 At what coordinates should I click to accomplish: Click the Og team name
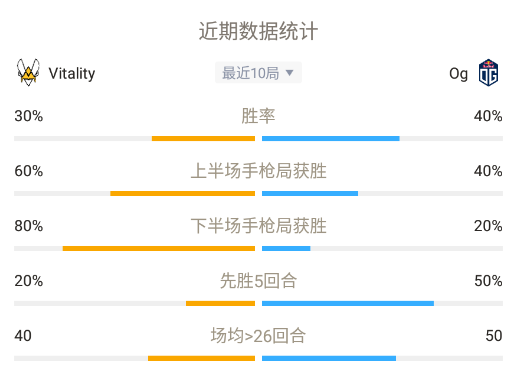(x=458, y=74)
